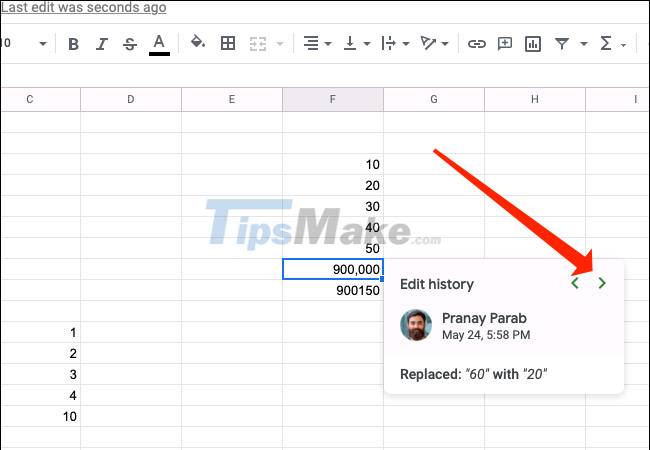The image size is (650, 450).
Task: Select column E header
Action: click(232, 99)
